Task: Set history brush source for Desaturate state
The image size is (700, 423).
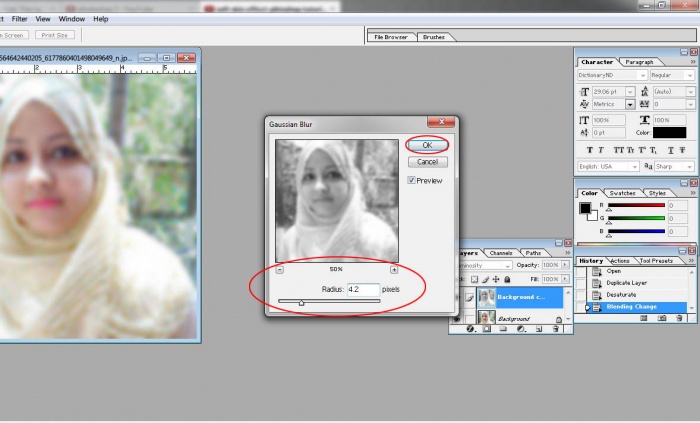Action: click(580, 295)
